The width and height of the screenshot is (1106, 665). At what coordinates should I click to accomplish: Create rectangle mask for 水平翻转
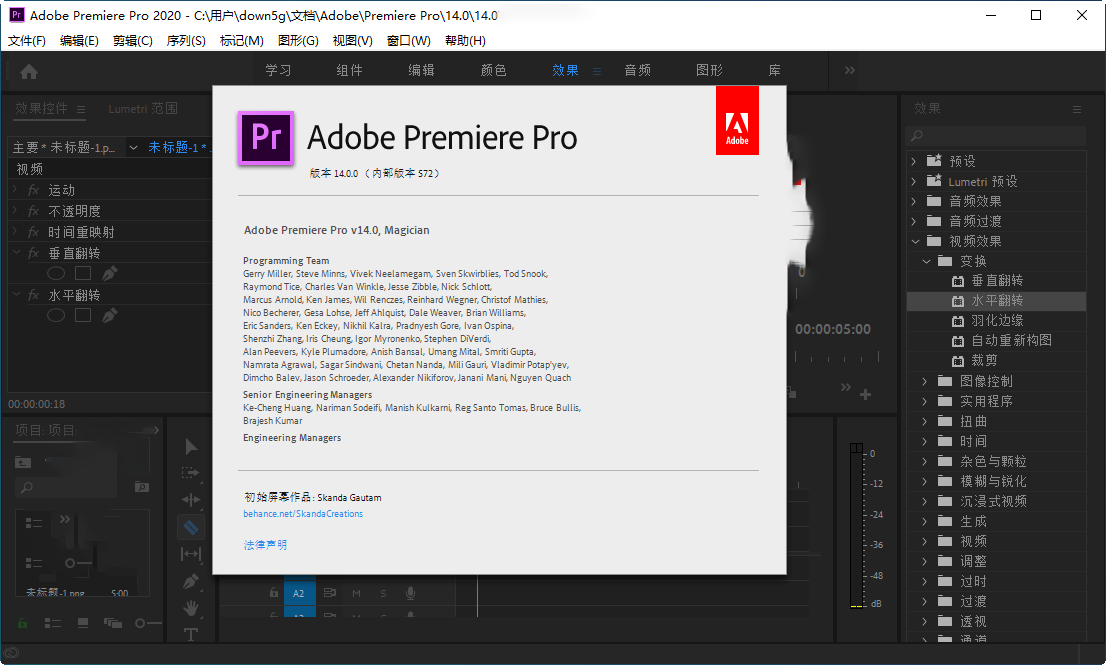click(83, 315)
